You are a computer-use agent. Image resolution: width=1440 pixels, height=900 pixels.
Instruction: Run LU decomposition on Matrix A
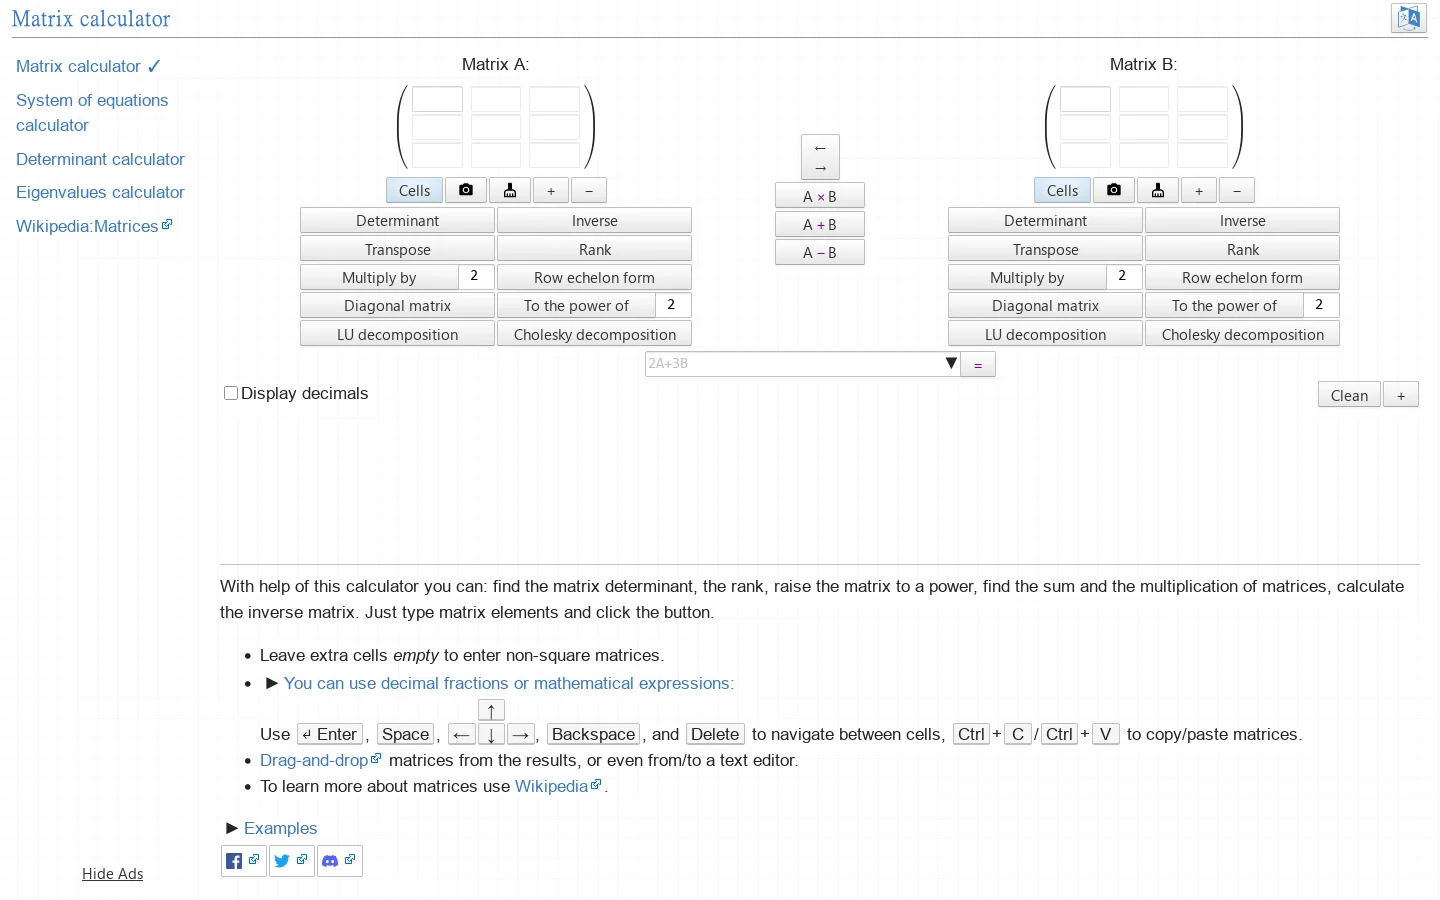397,334
